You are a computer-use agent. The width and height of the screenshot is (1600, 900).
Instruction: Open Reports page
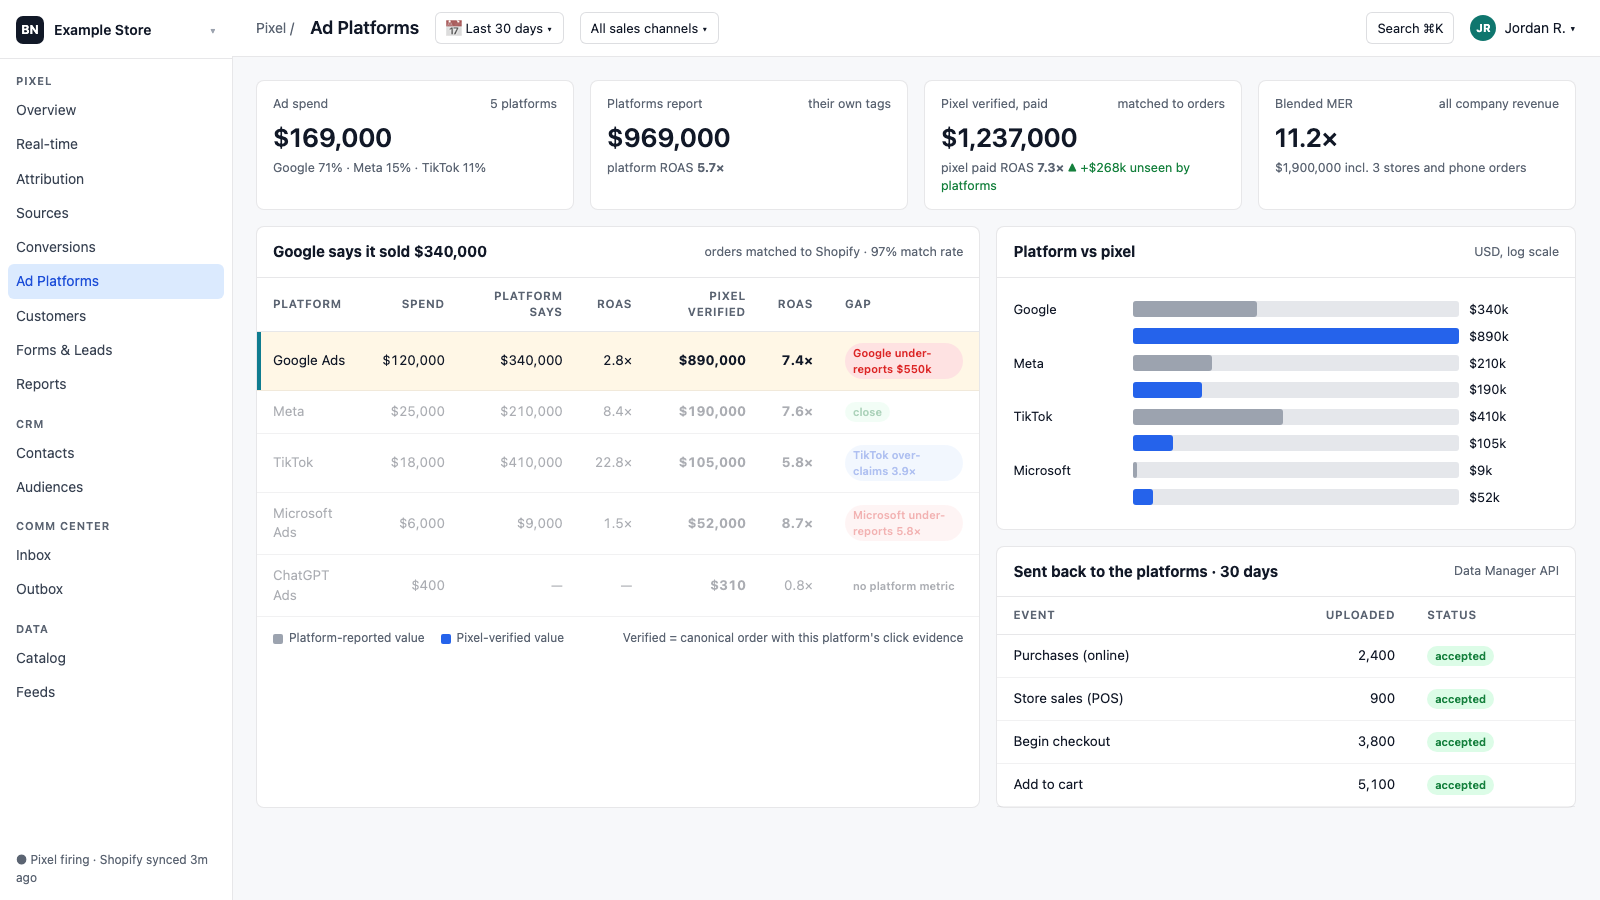(116, 384)
